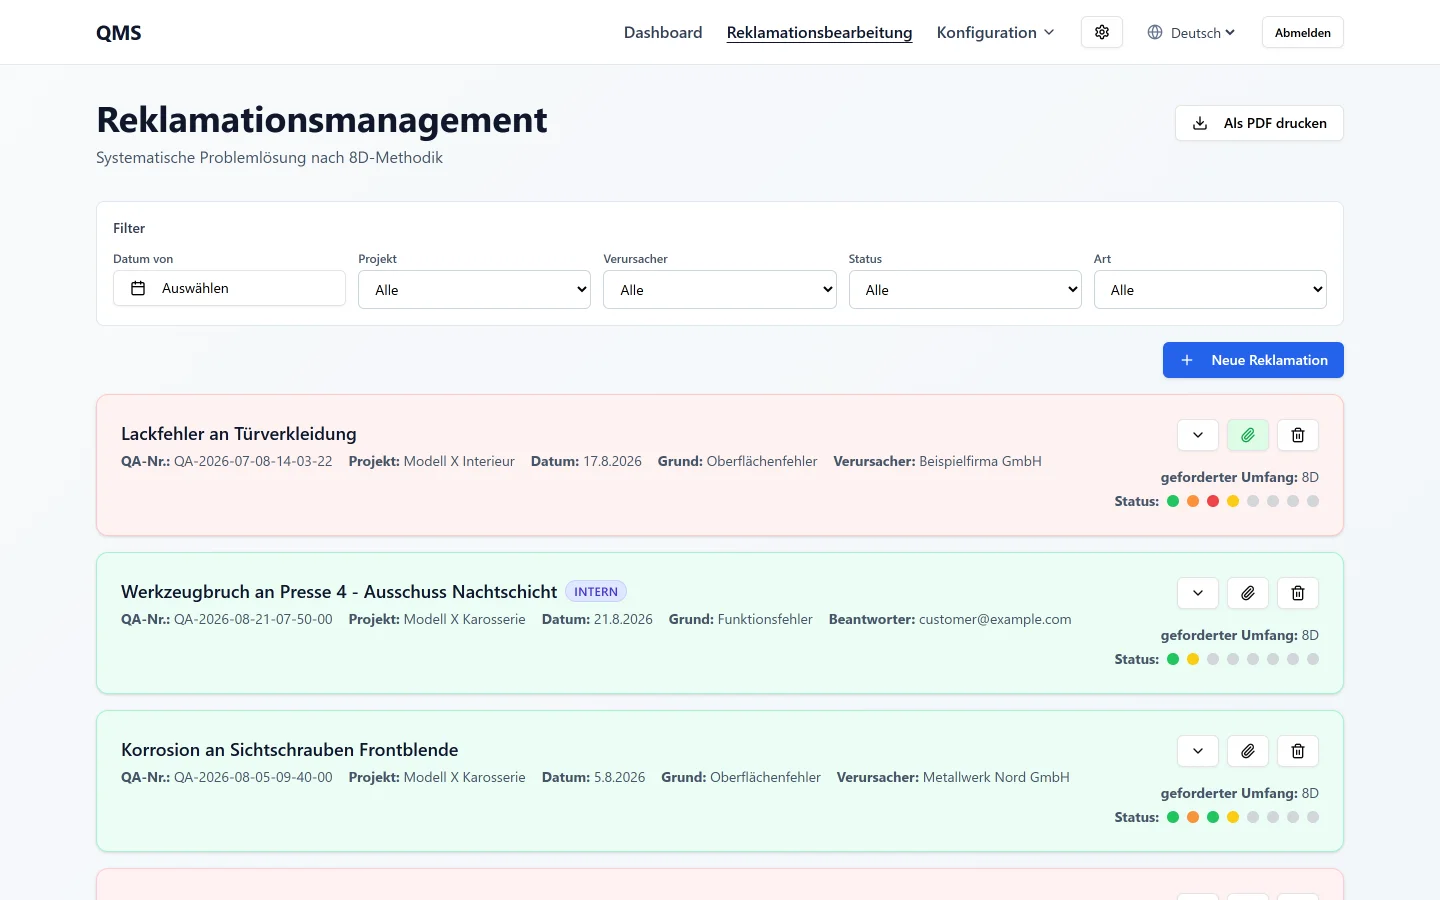Click the globe language icon

tap(1155, 32)
